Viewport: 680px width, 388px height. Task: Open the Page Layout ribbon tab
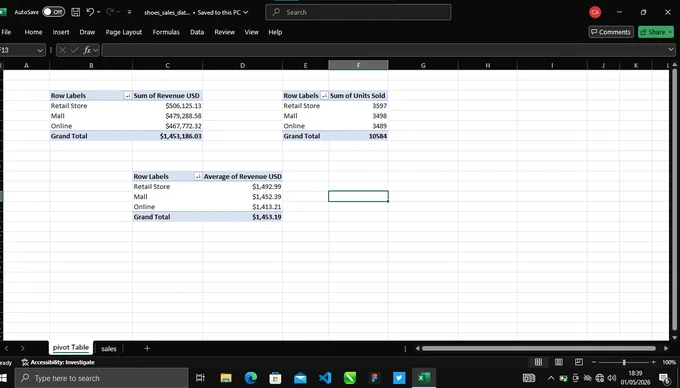124,32
